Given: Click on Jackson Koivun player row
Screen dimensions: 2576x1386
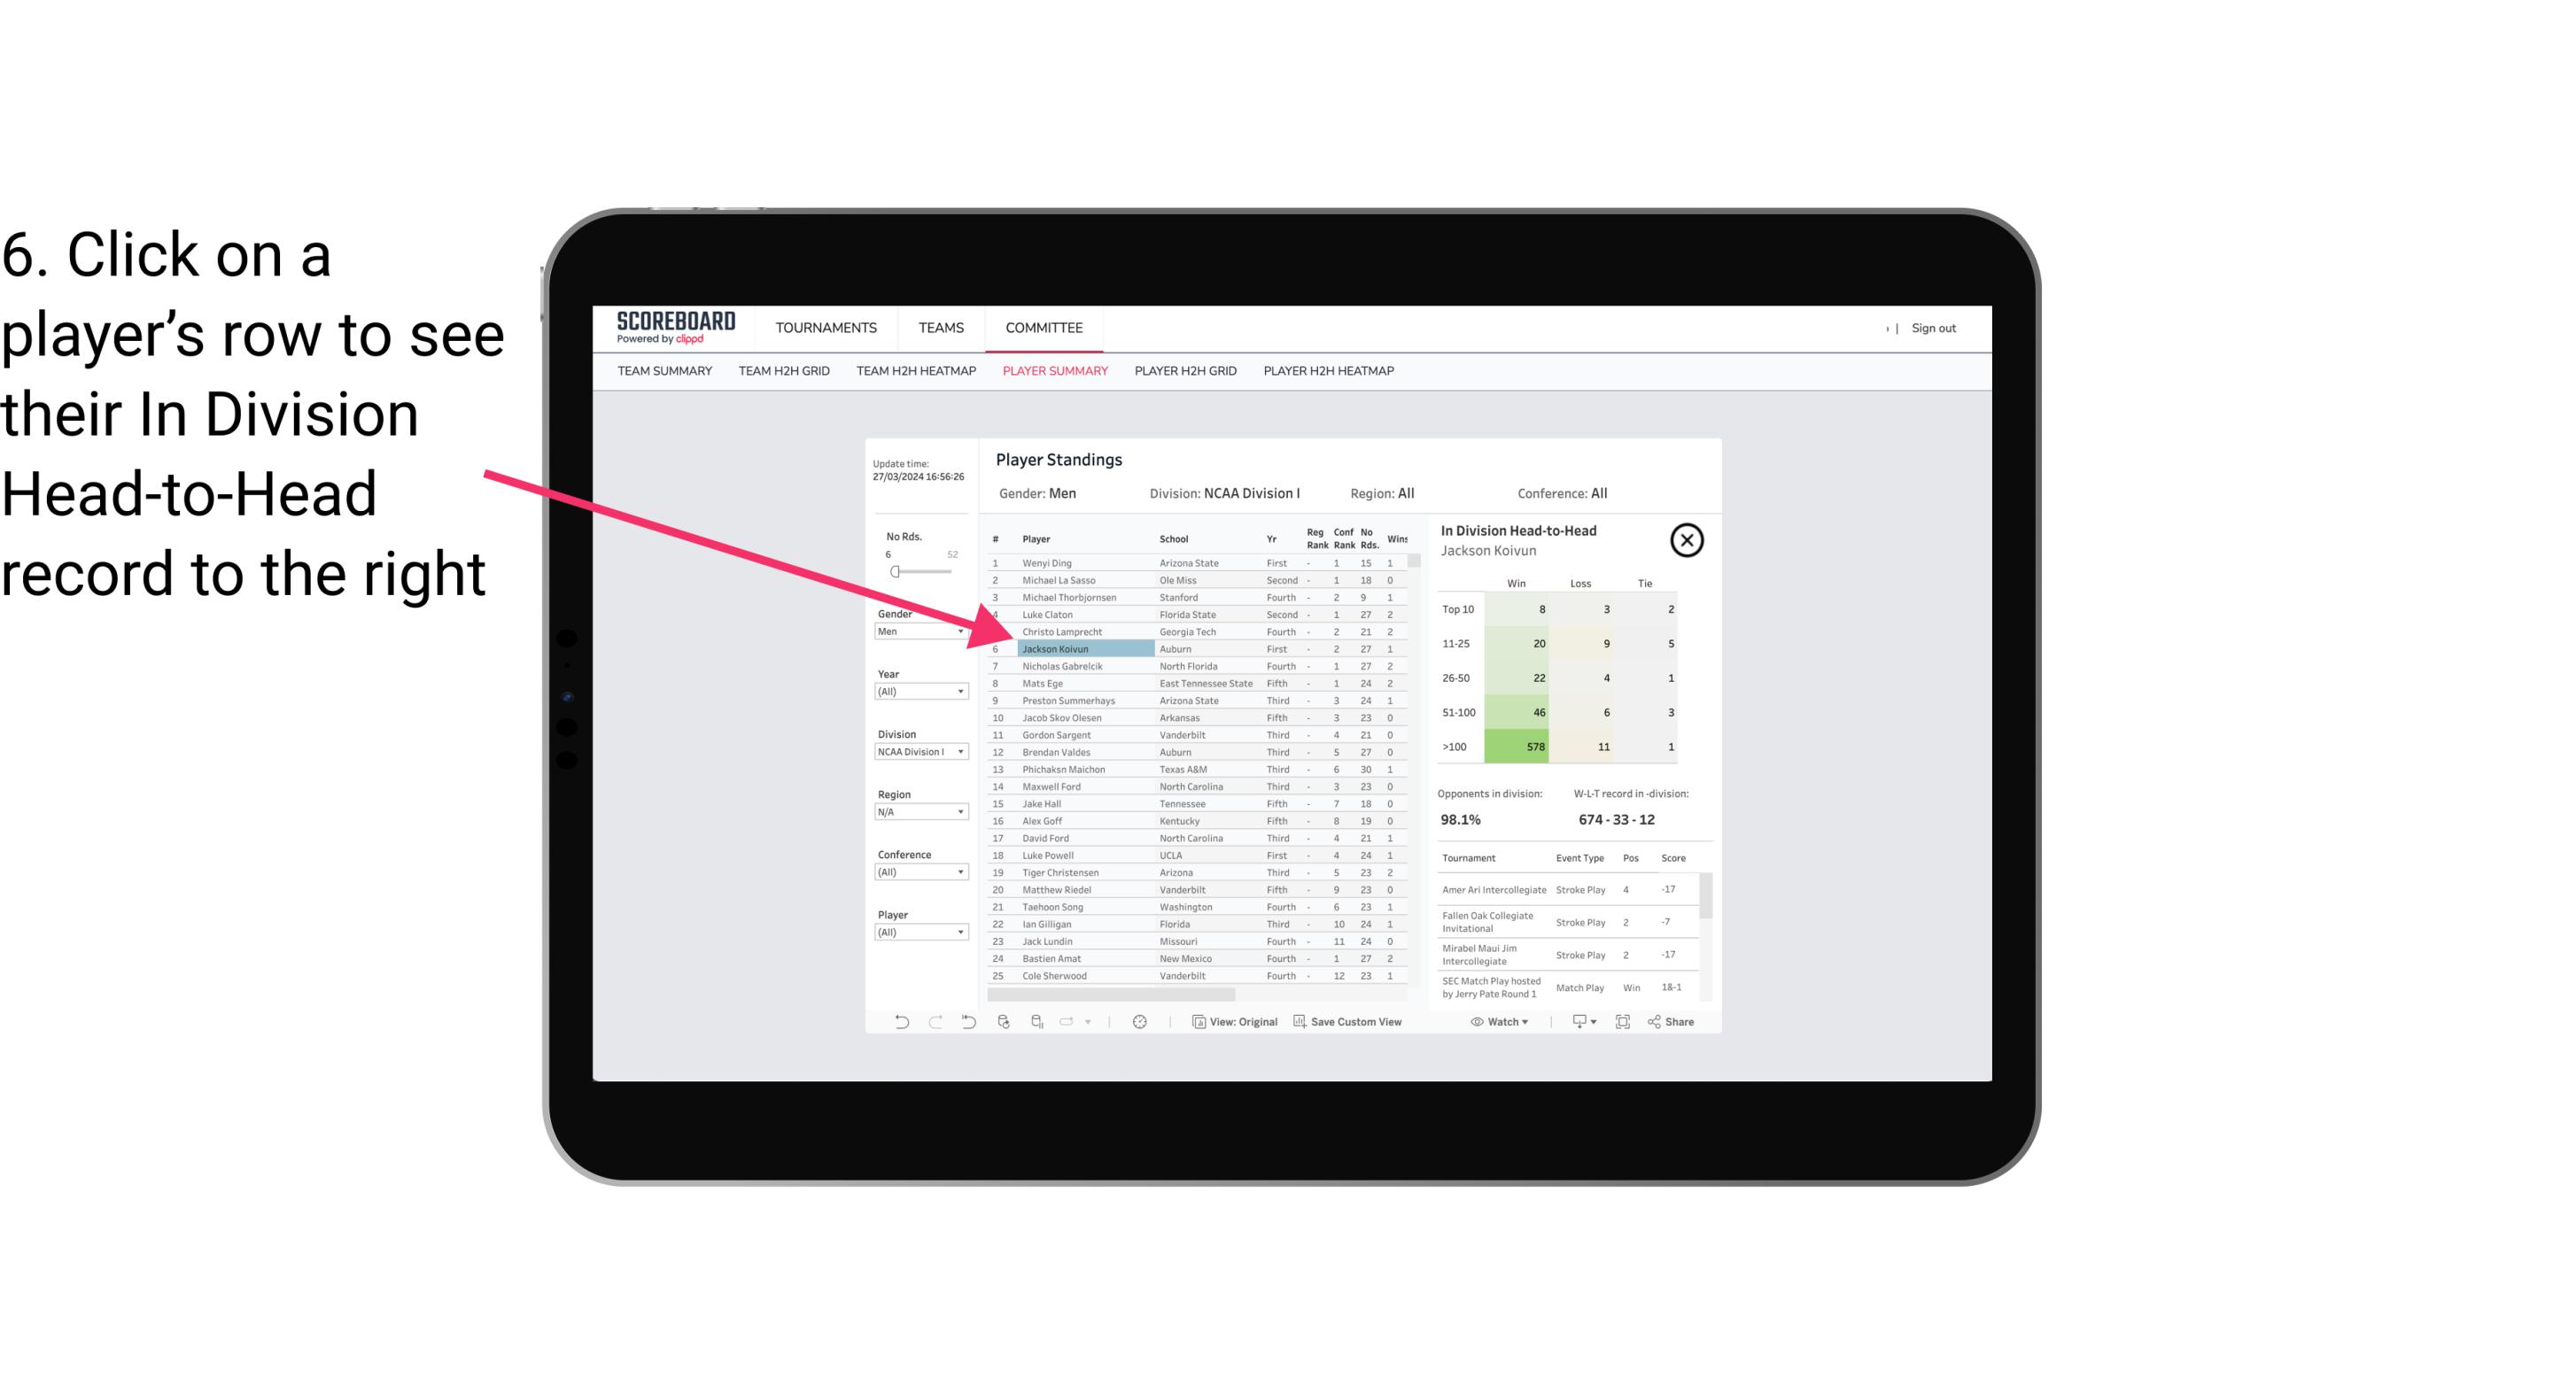Looking at the screenshot, I should tap(1055, 648).
